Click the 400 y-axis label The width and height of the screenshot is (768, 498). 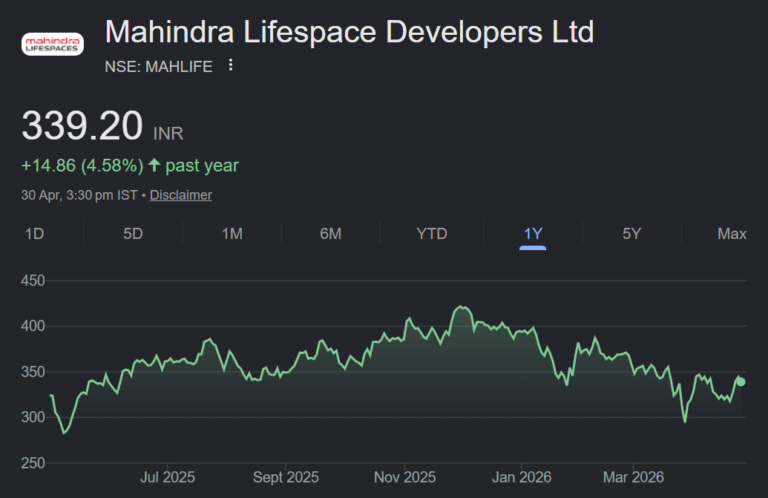33,326
